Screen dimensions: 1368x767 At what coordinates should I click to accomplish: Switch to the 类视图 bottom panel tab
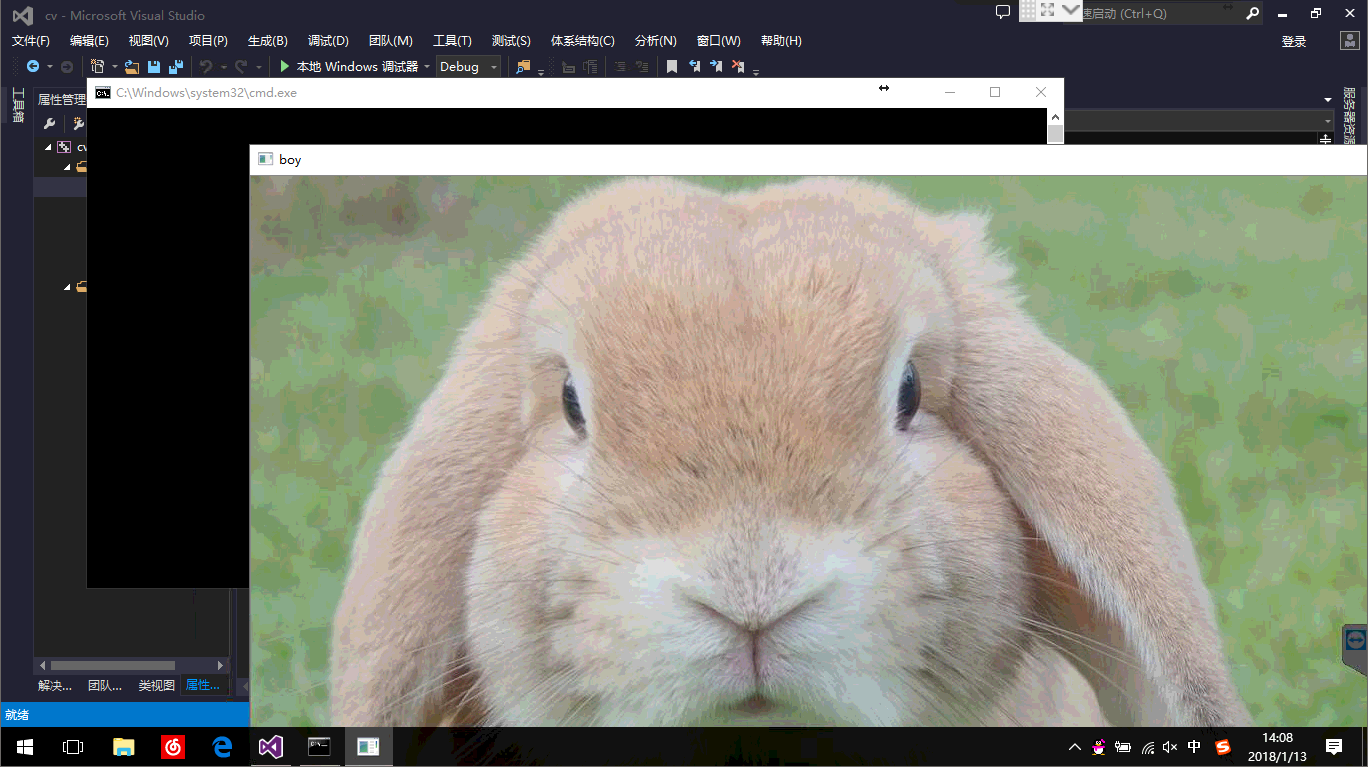click(x=156, y=685)
